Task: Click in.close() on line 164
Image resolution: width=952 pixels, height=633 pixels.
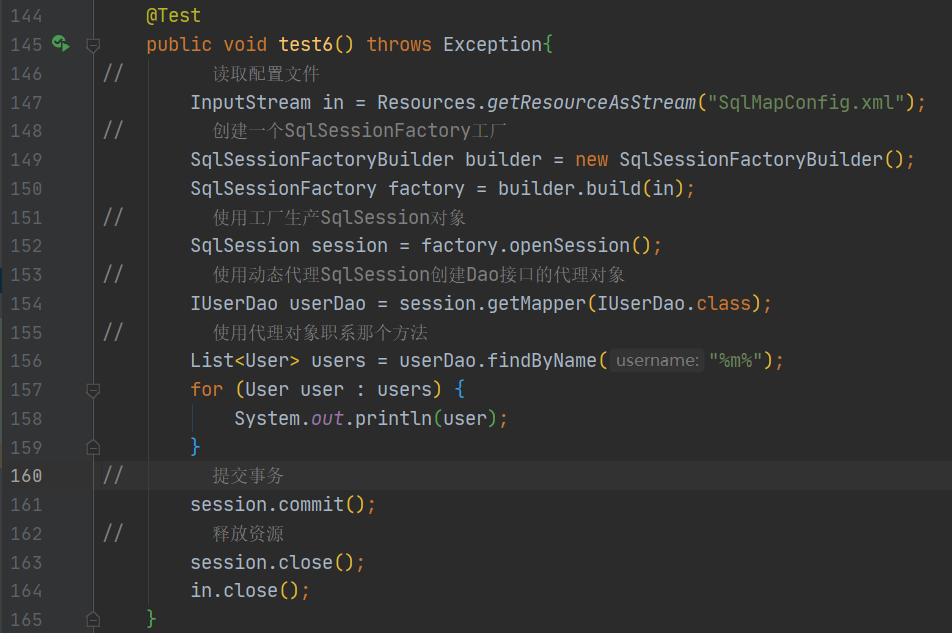Action: [x=245, y=591]
